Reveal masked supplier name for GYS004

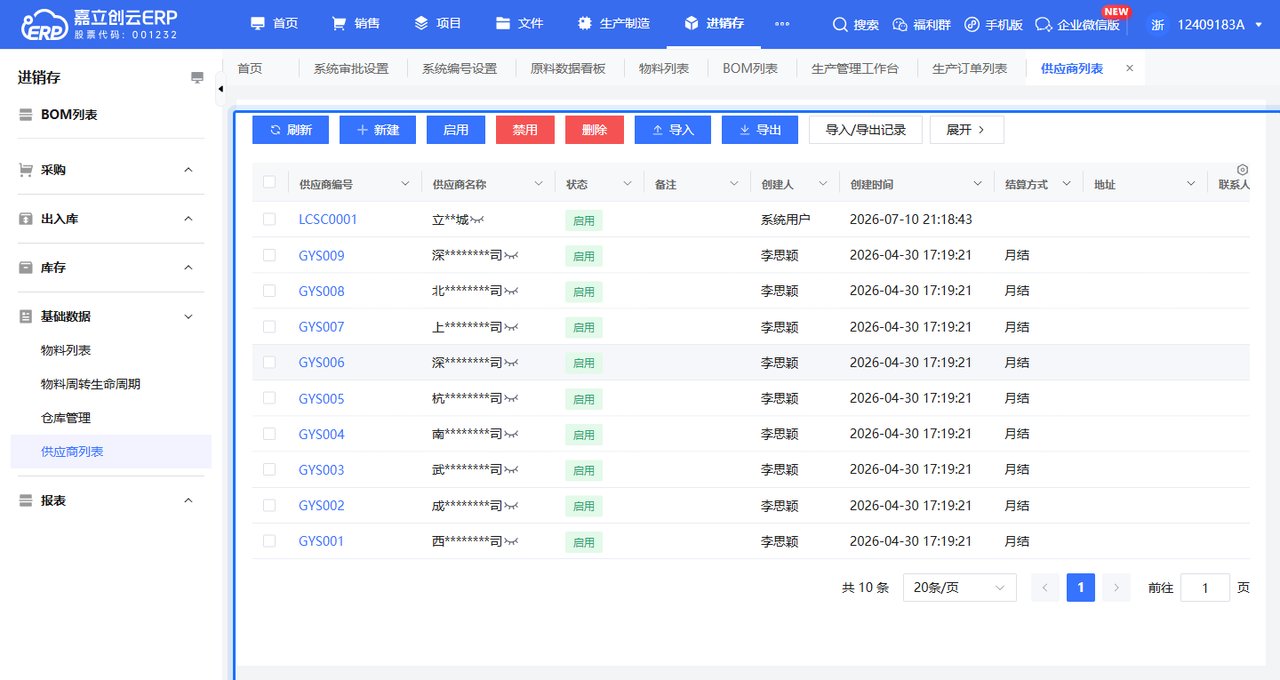coord(511,434)
